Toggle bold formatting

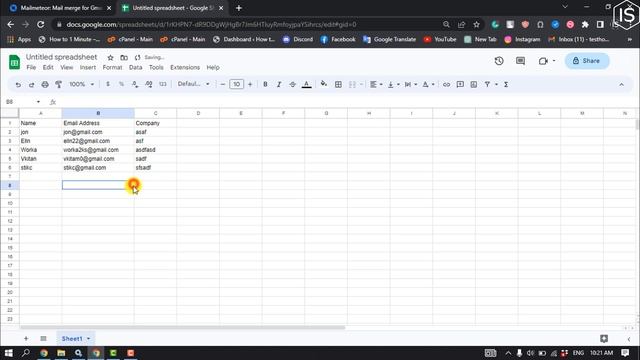(265, 84)
